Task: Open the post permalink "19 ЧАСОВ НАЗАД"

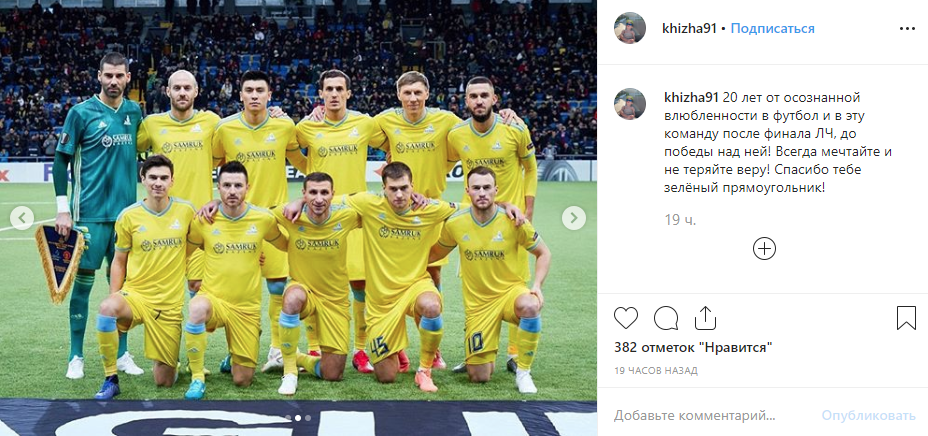Action: [656, 371]
